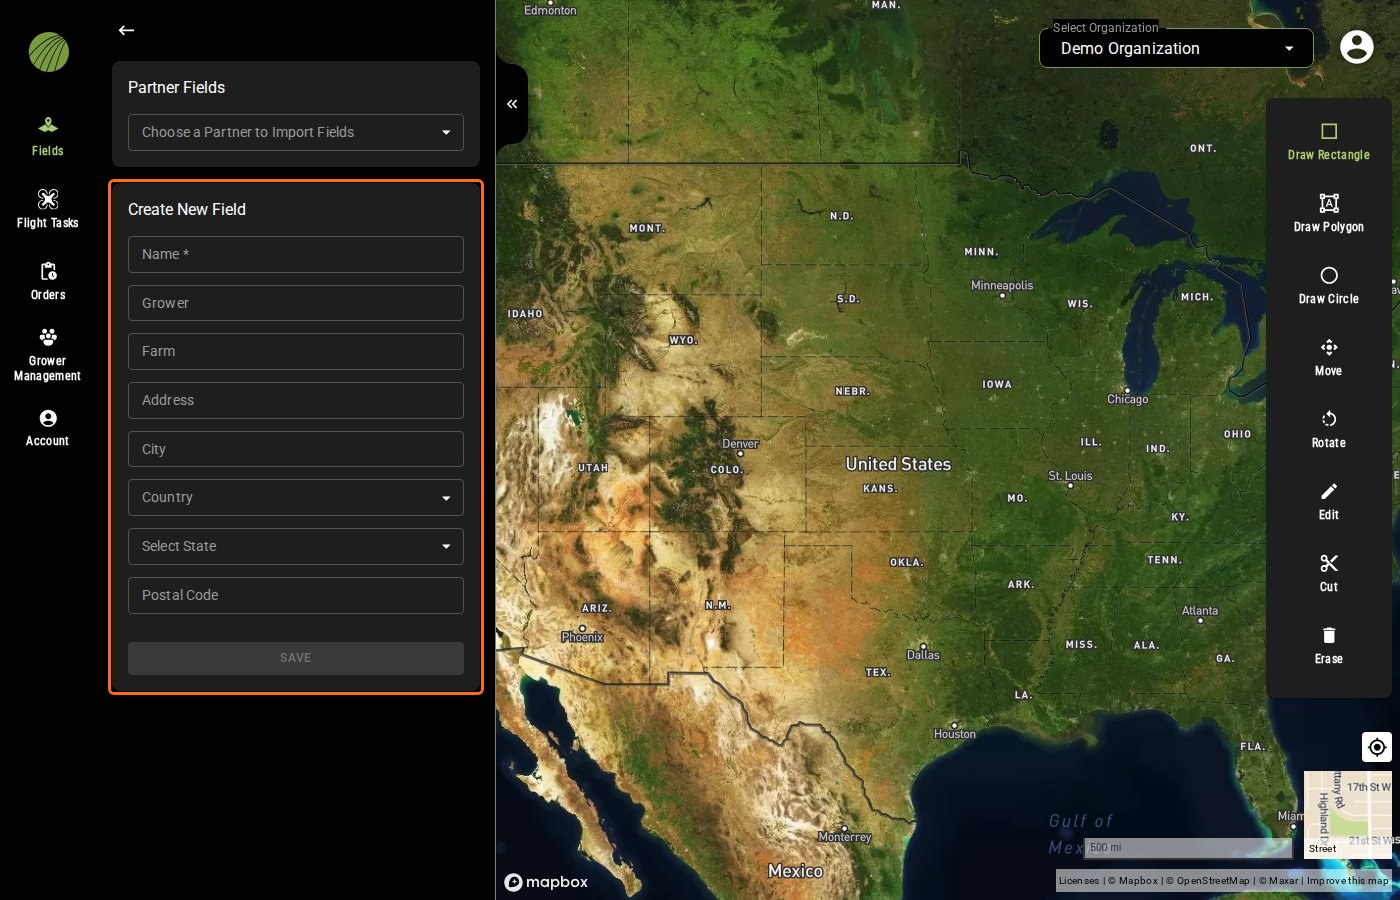Click the Chicago city label on map
This screenshot has height=900, width=1400.
click(x=1127, y=399)
